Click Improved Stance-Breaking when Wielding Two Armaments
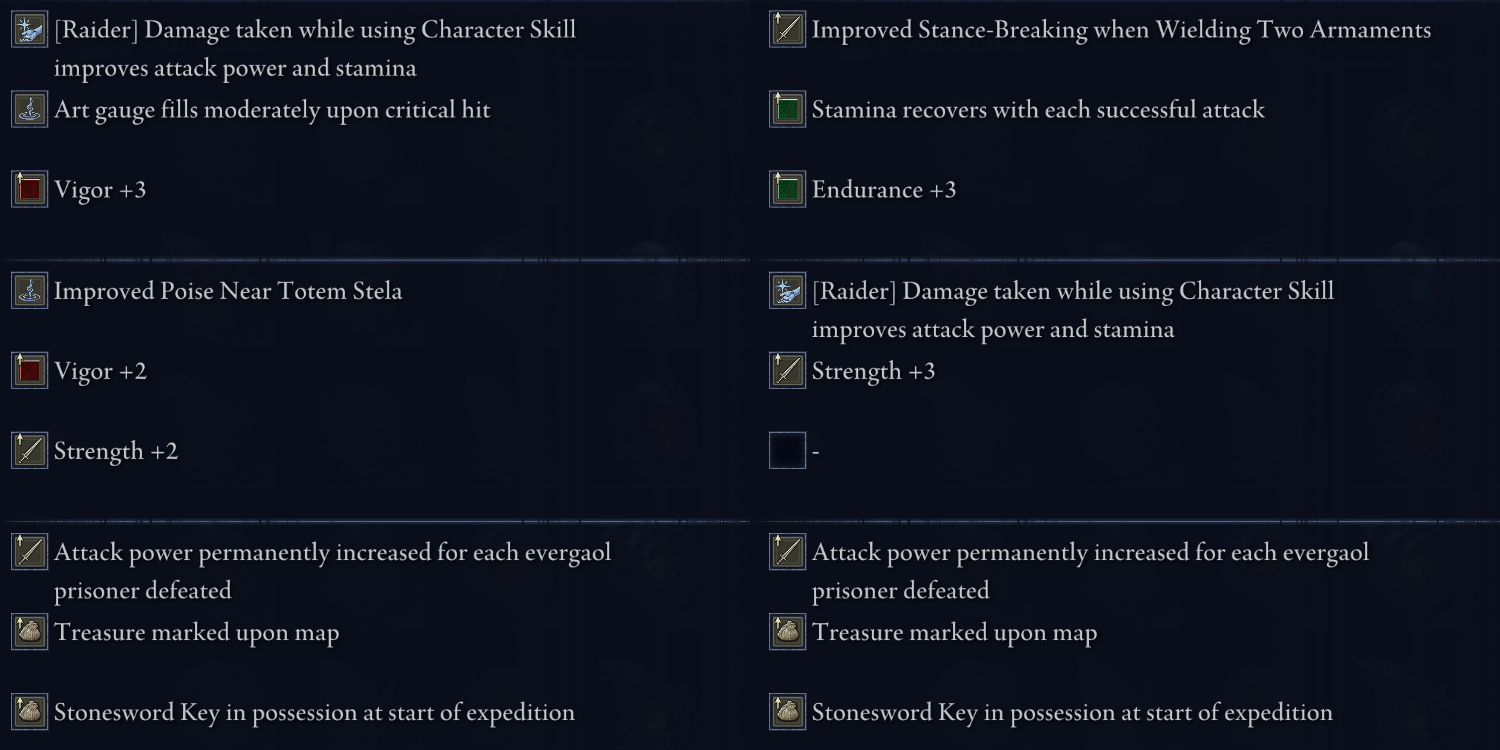 pos(1121,31)
